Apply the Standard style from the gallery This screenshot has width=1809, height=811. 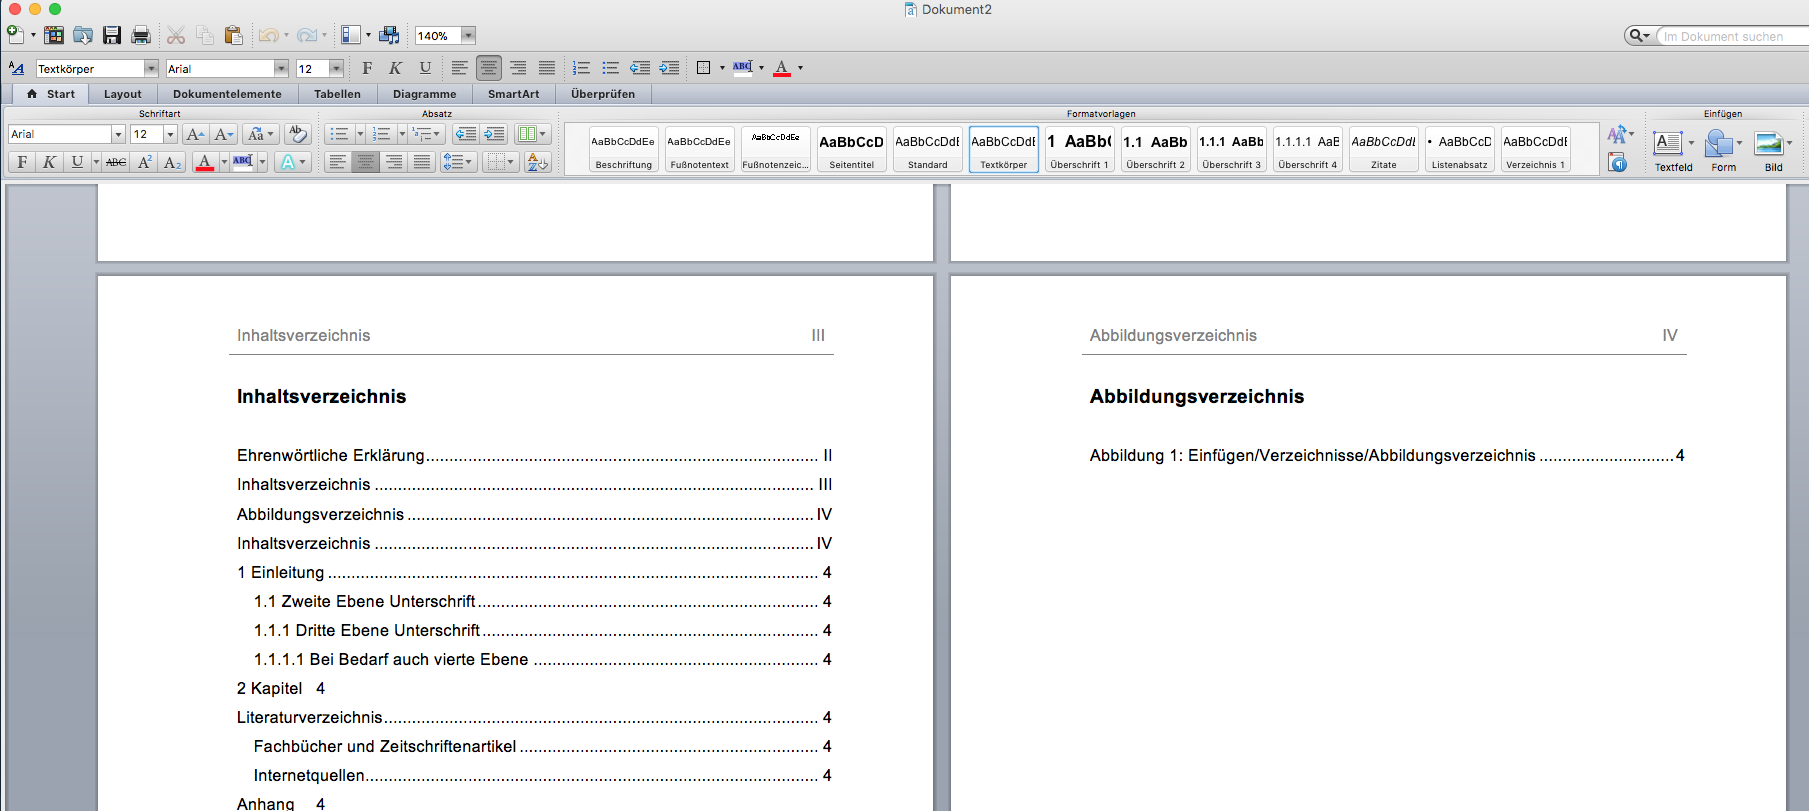pos(928,149)
